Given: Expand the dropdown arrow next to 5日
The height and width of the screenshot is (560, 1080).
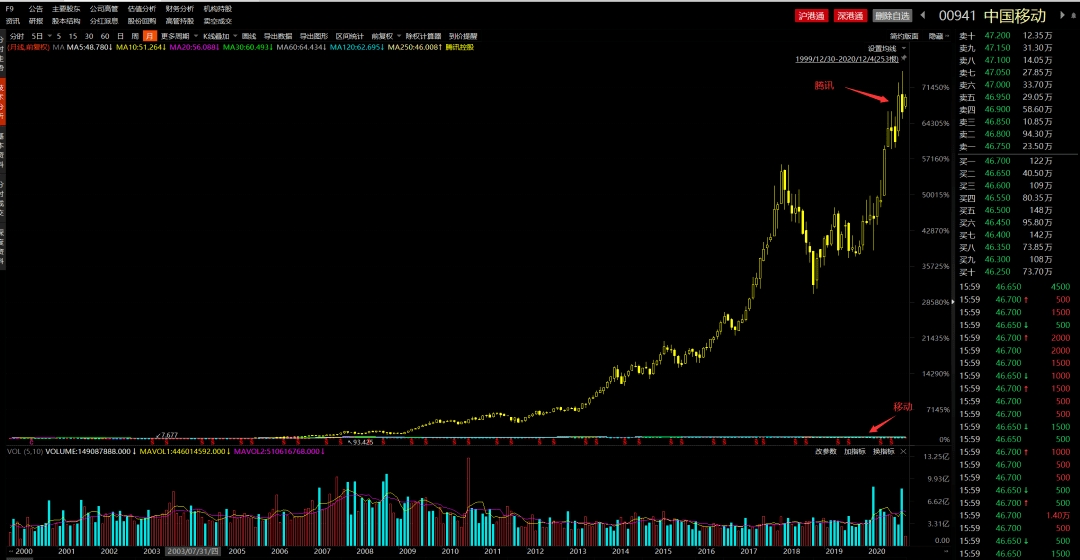Looking at the screenshot, I should [x=50, y=36].
